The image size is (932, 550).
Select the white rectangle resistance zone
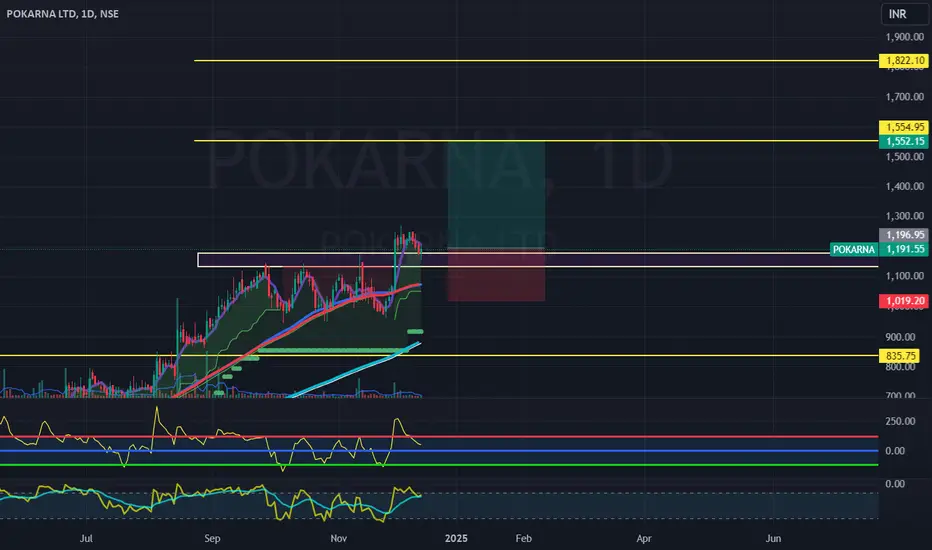tap(538, 260)
